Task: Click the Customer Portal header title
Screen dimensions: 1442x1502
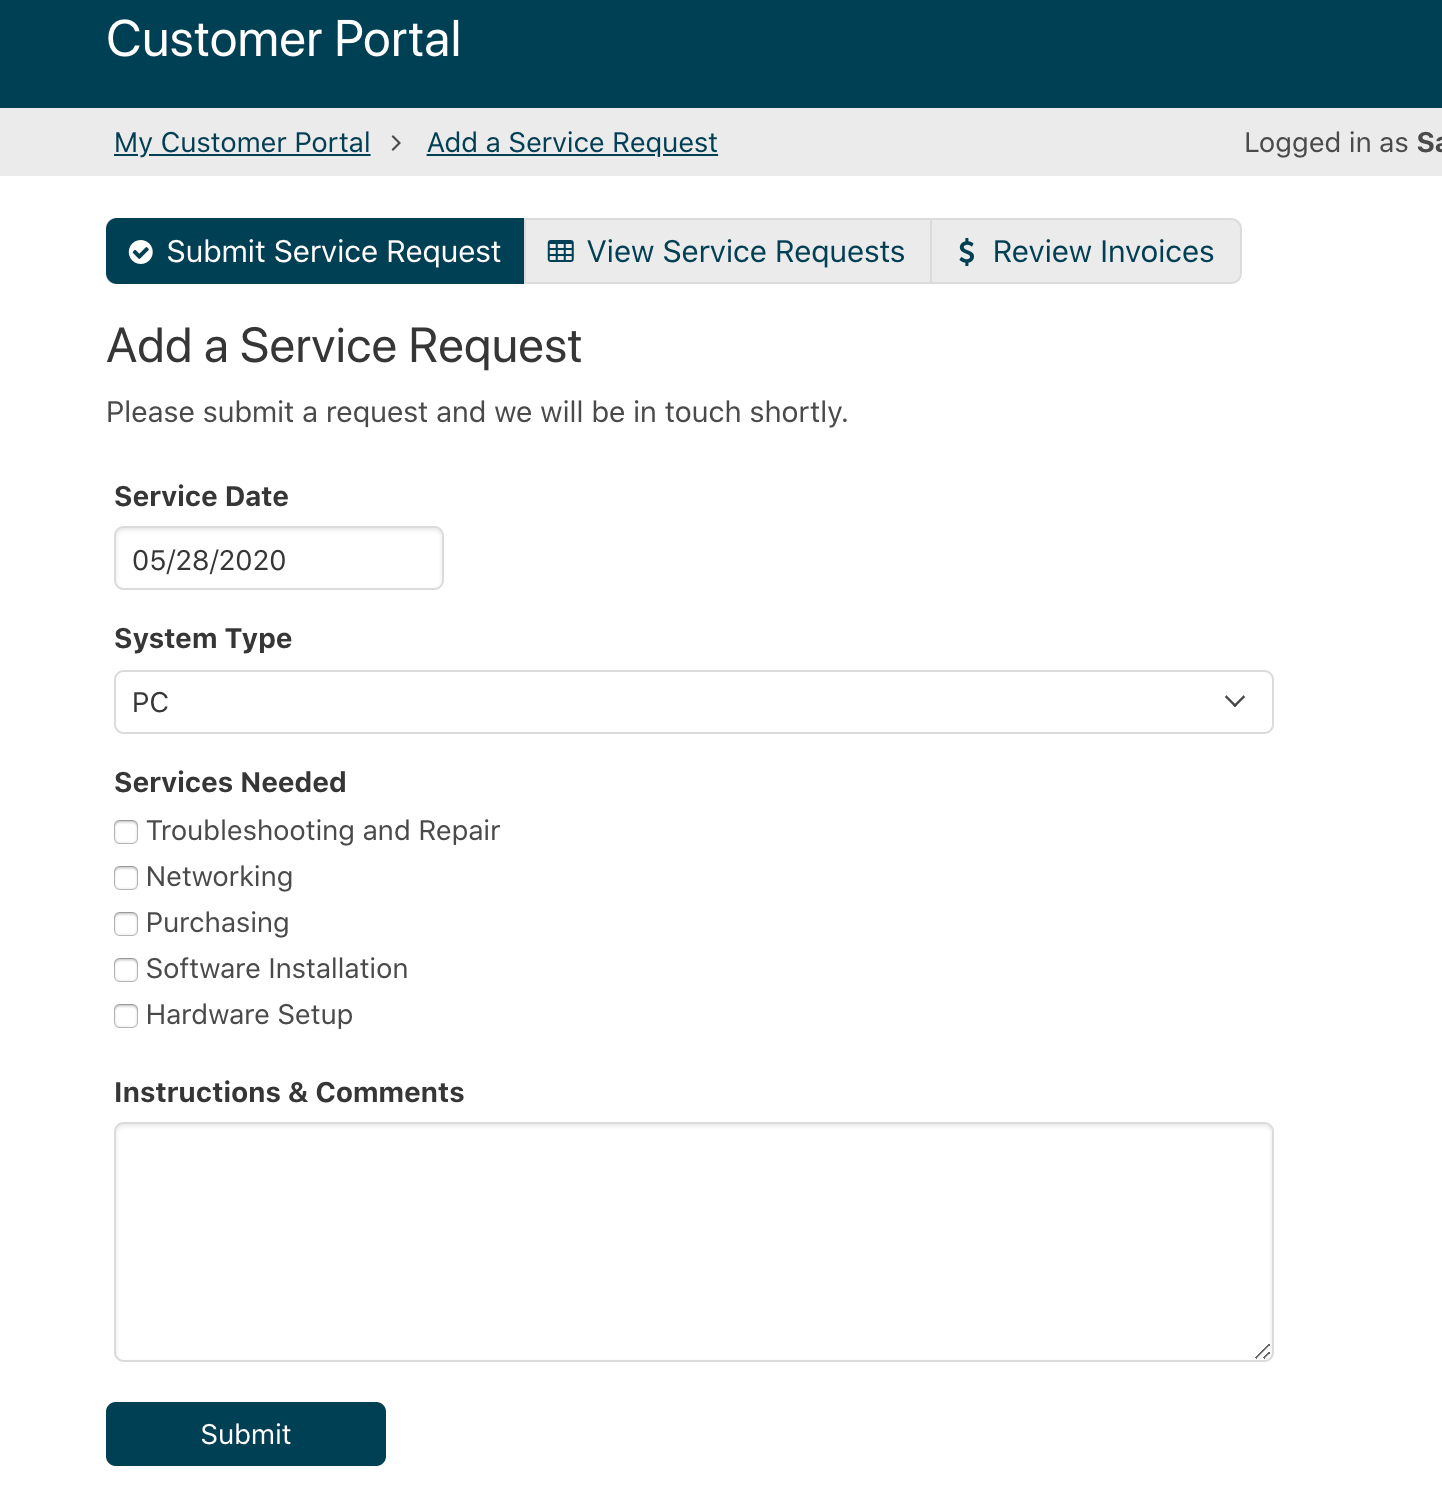Action: tap(284, 40)
